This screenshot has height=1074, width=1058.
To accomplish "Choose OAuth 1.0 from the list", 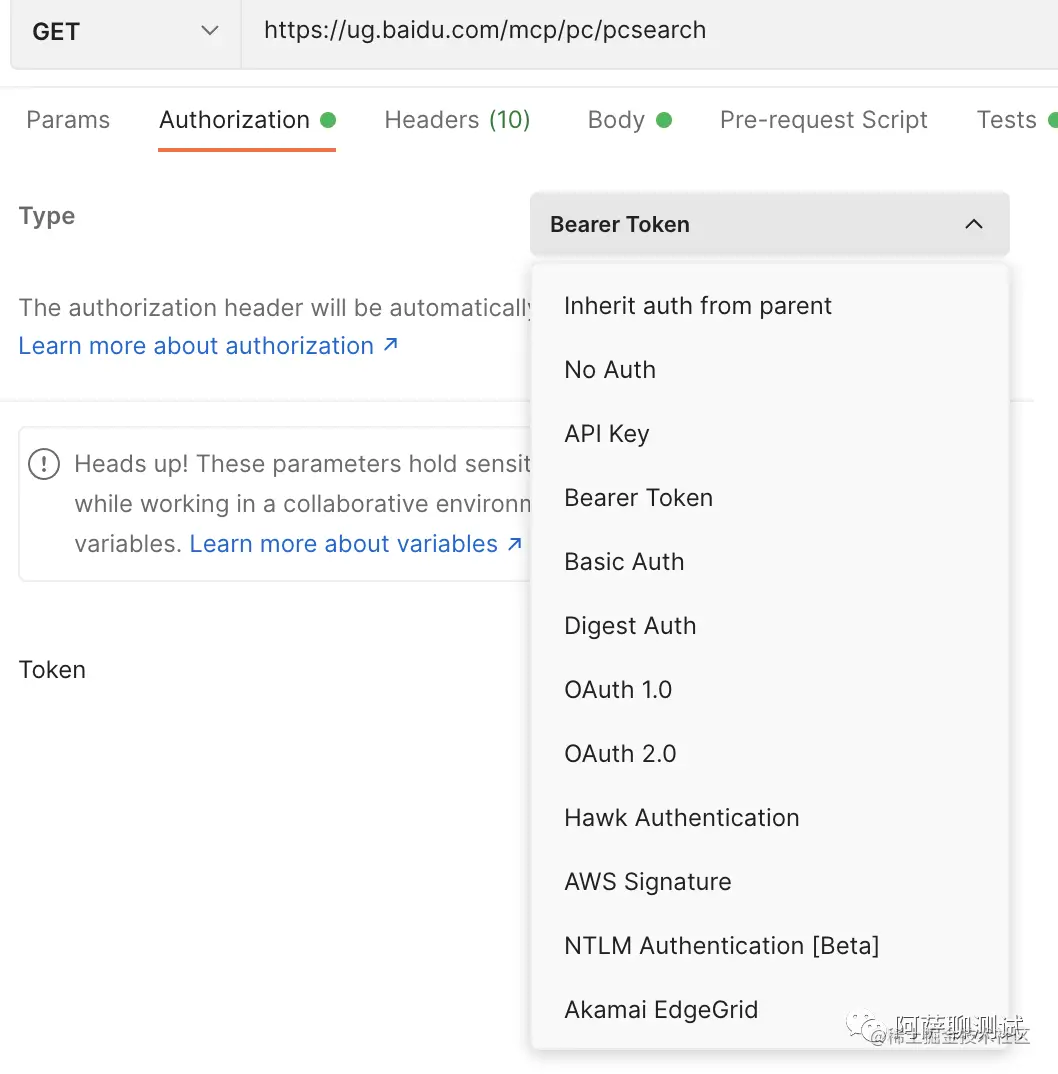I will pos(618,690).
